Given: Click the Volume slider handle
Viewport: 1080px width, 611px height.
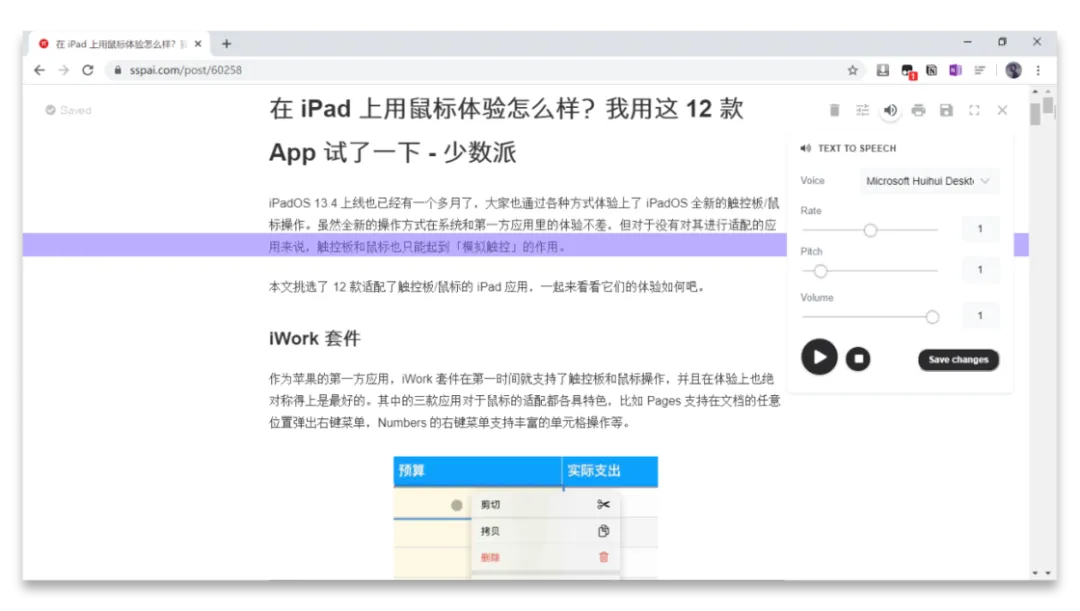Looking at the screenshot, I should click(932, 317).
